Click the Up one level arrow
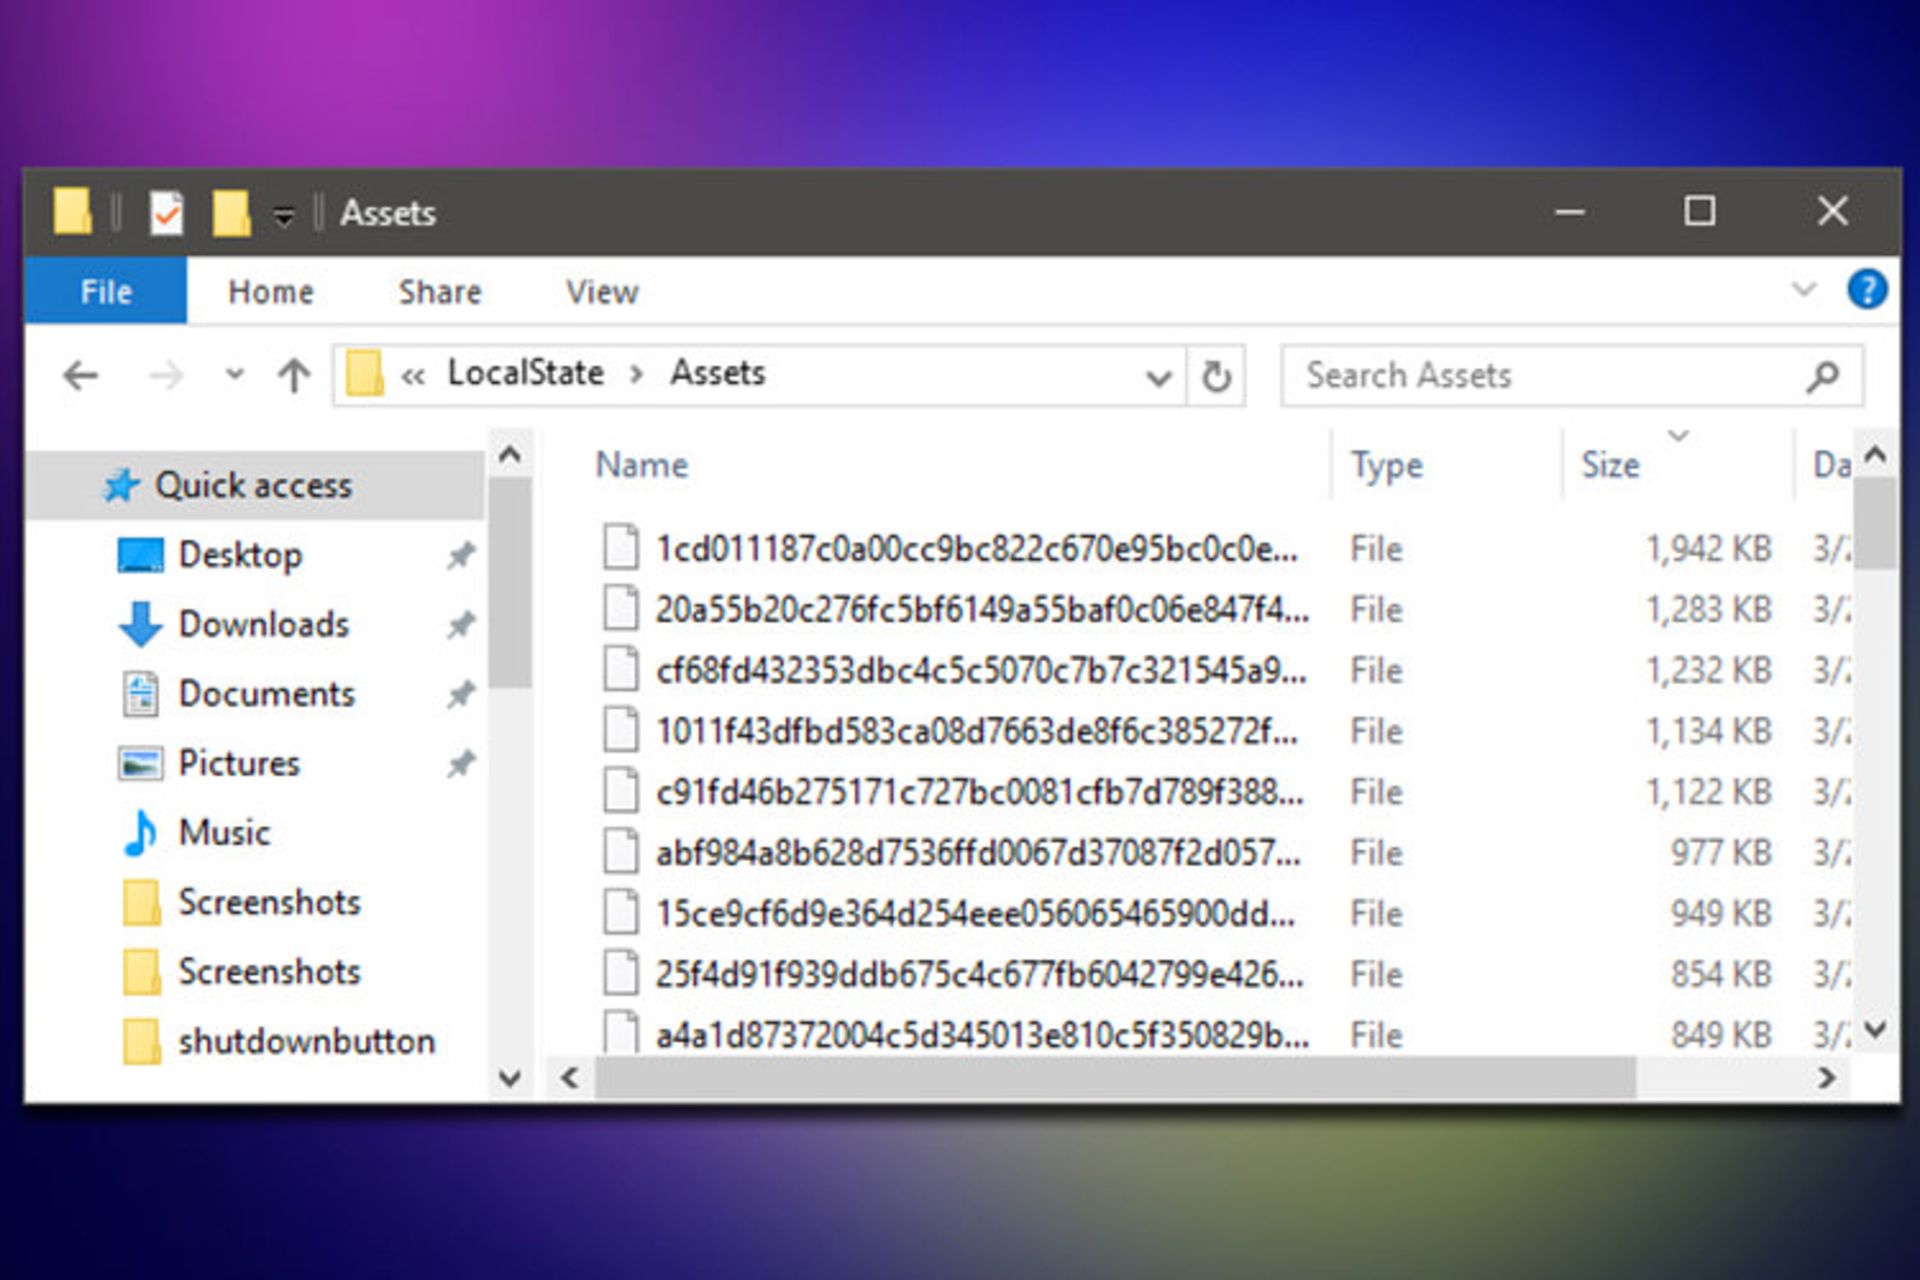Screen dimensions: 1920x1280 (294, 376)
